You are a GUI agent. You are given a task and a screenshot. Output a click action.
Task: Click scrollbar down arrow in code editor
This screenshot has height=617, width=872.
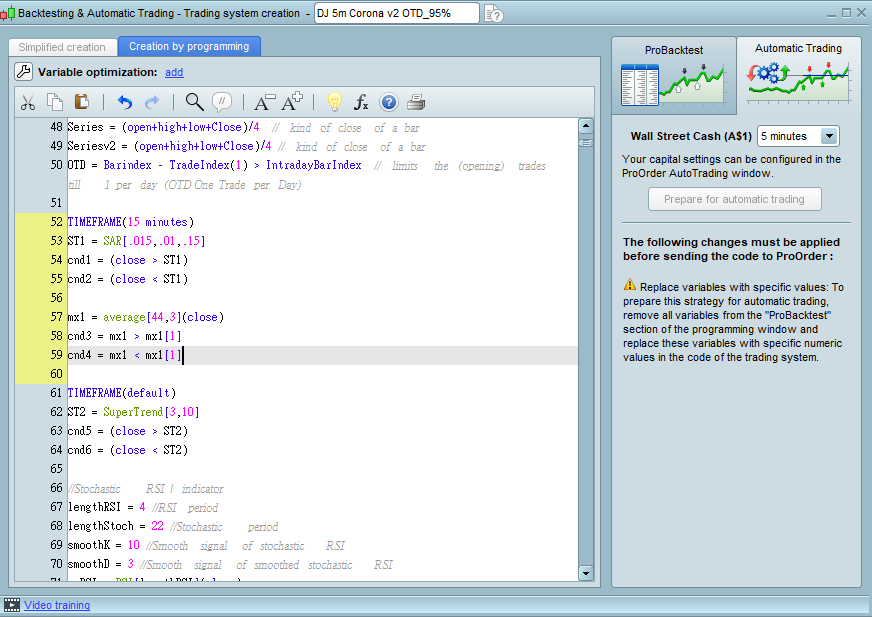click(x=586, y=572)
